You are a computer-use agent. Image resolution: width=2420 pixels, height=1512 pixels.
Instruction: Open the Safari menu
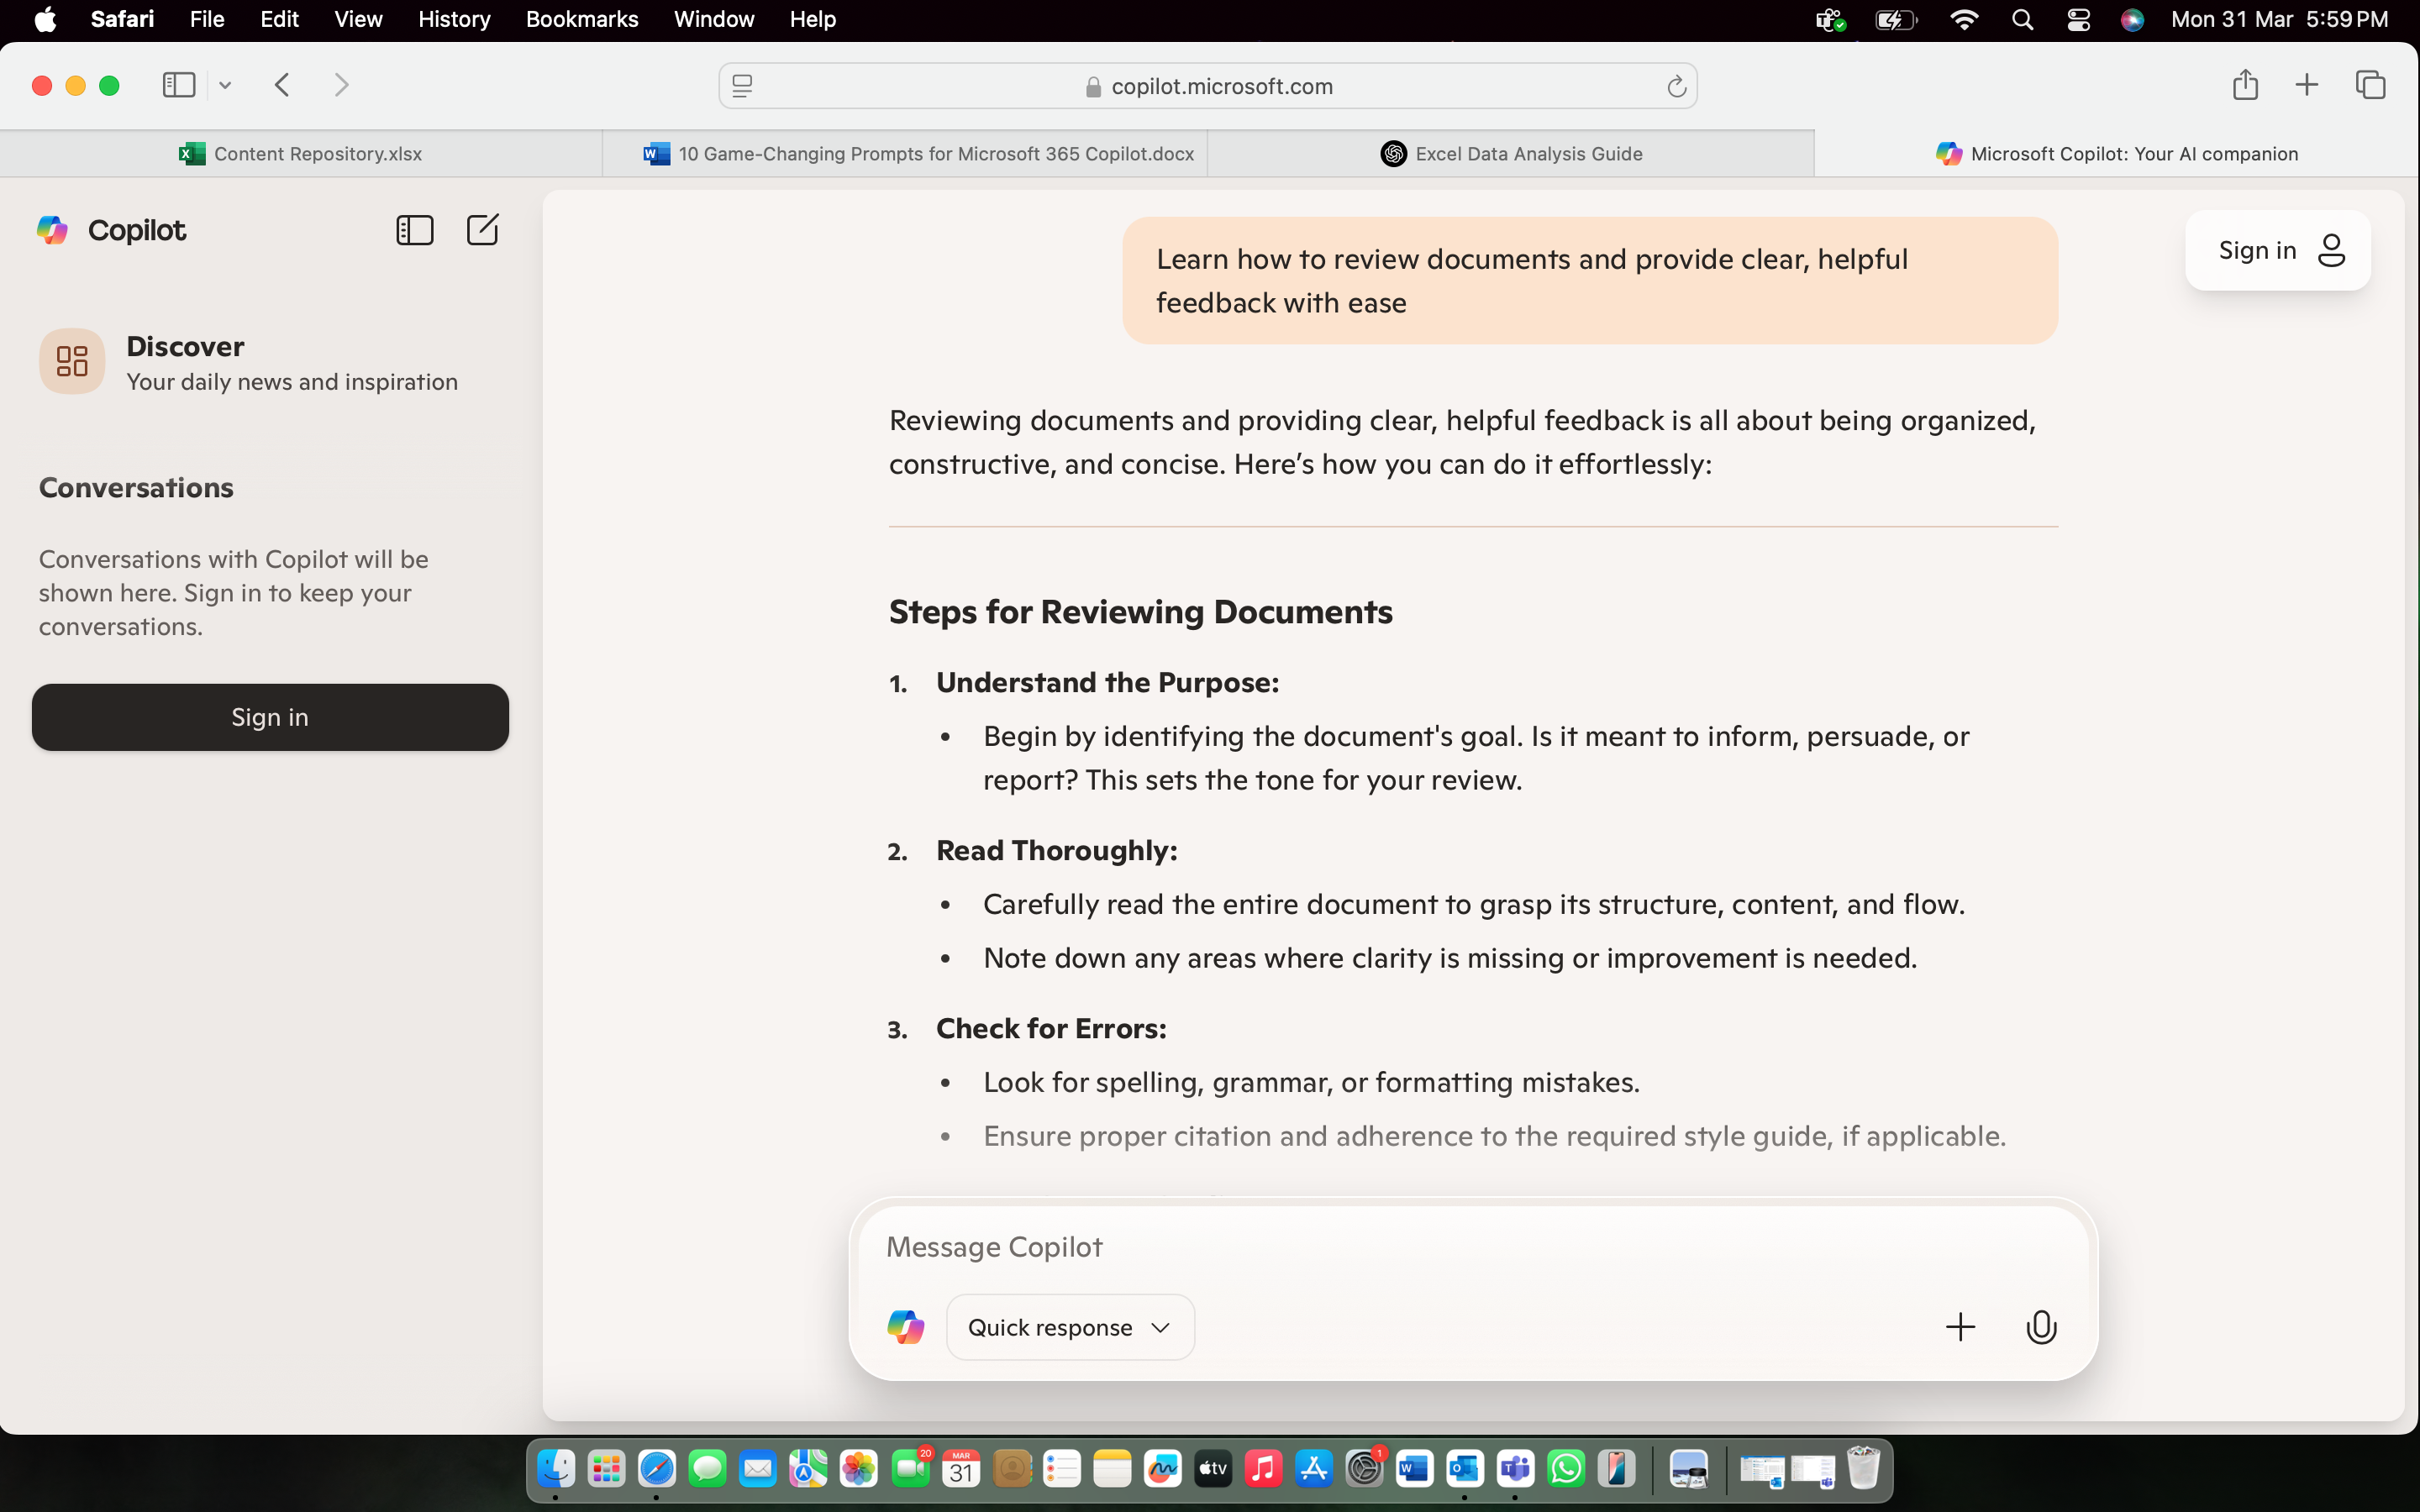[x=122, y=19]
